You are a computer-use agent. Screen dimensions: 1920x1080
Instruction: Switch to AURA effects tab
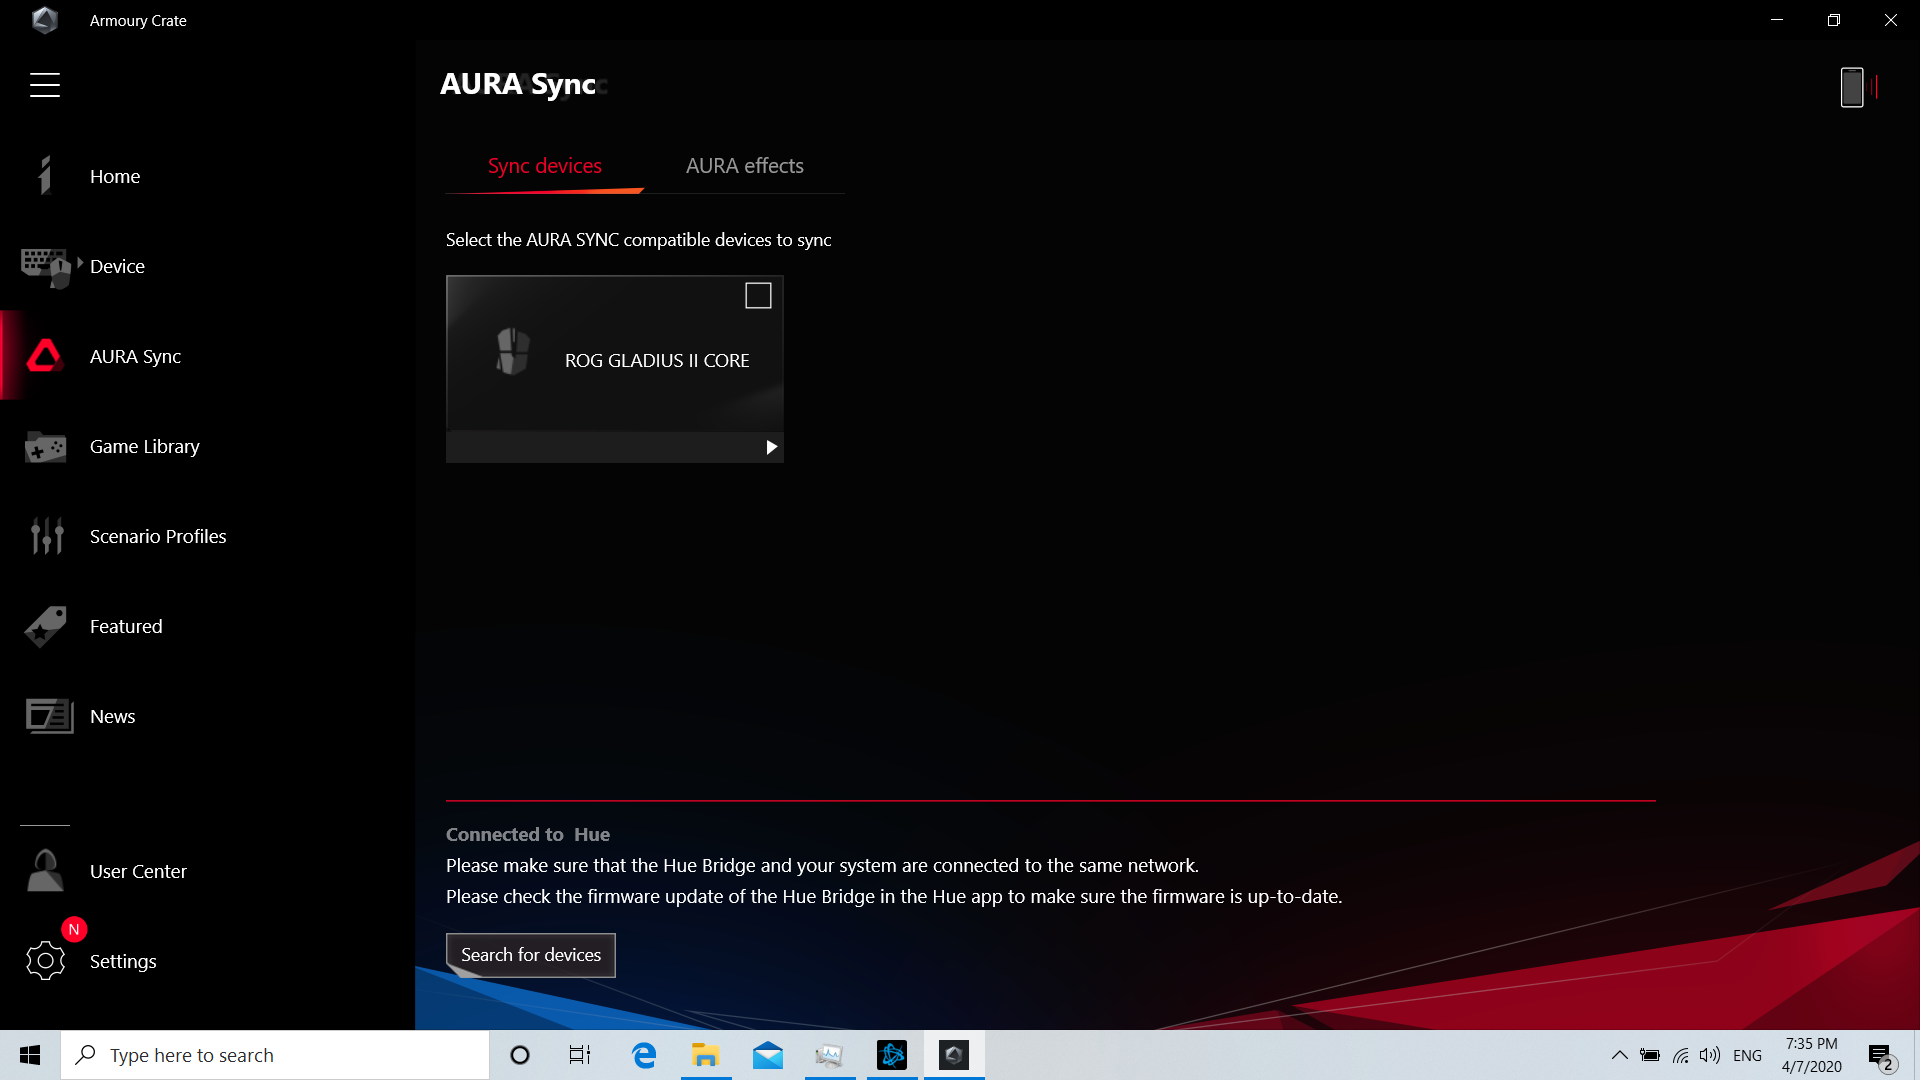pos(745,166)
